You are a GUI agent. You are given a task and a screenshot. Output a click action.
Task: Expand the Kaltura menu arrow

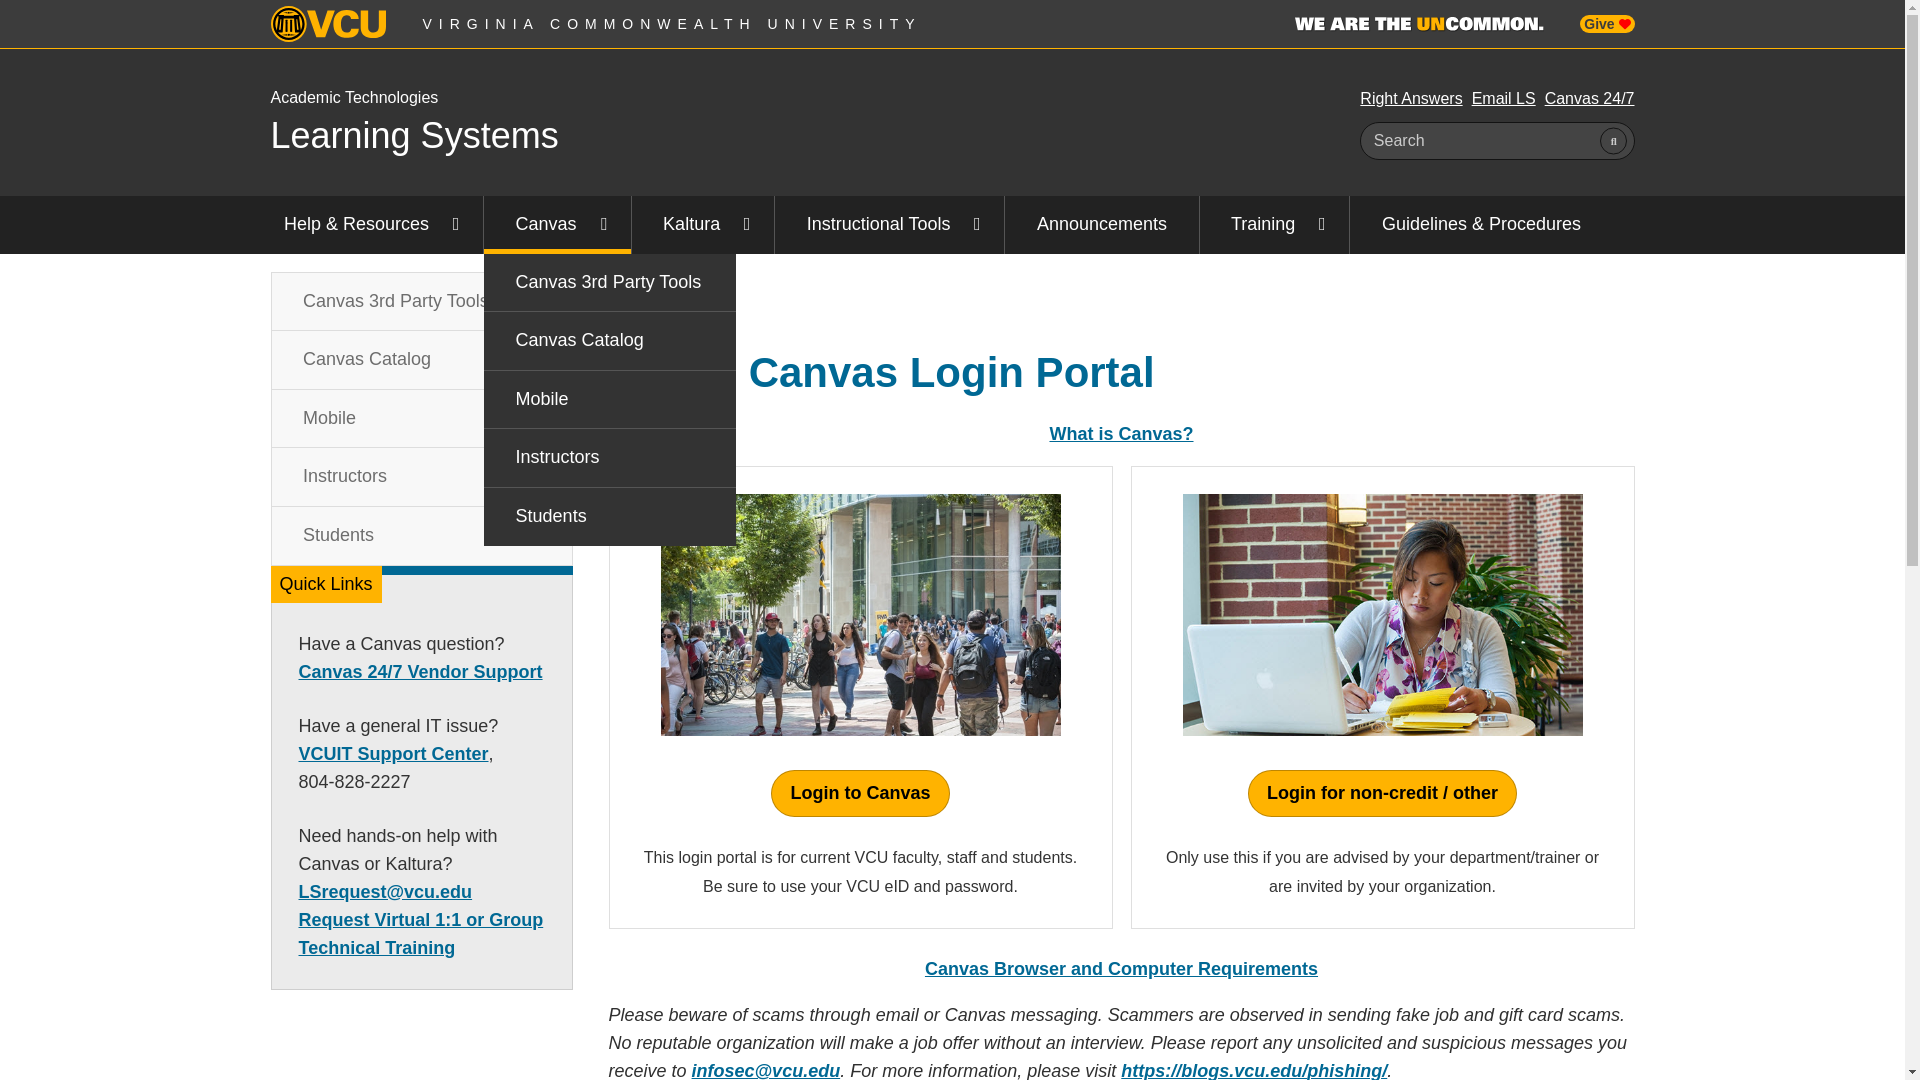[x=747, y=225]
